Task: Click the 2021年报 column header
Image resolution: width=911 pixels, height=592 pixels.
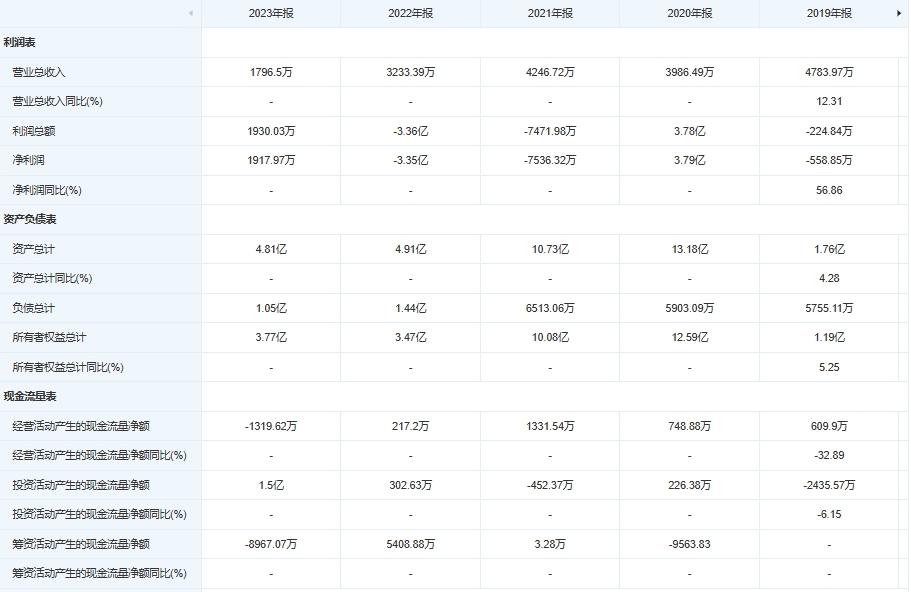Action: point(550,14)
